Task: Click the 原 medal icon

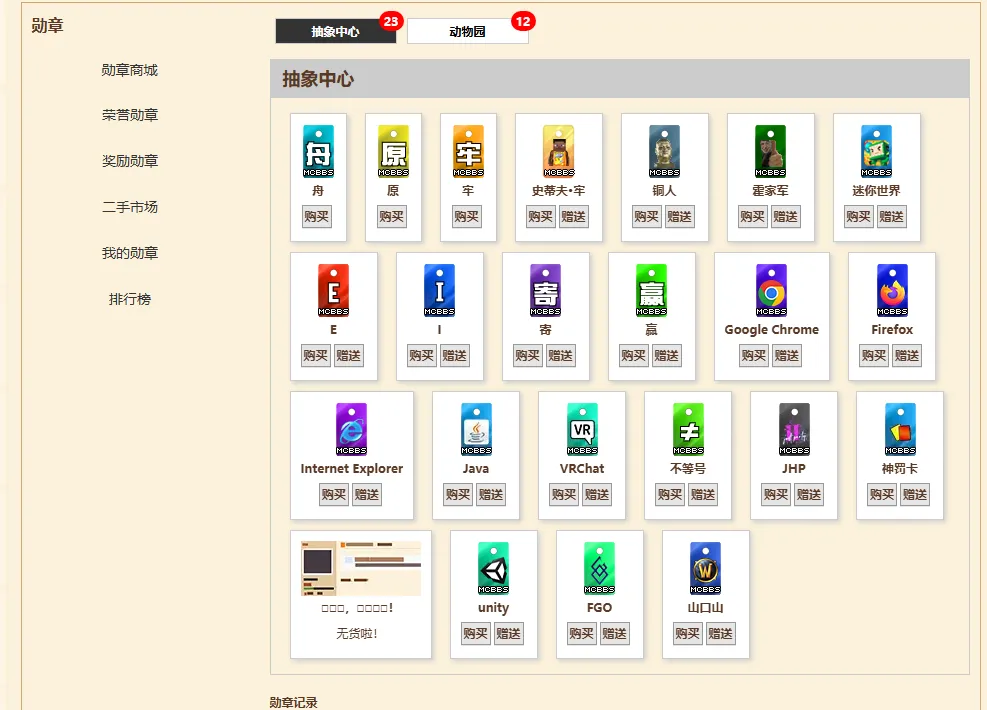Action: click(x=393, y=151)
